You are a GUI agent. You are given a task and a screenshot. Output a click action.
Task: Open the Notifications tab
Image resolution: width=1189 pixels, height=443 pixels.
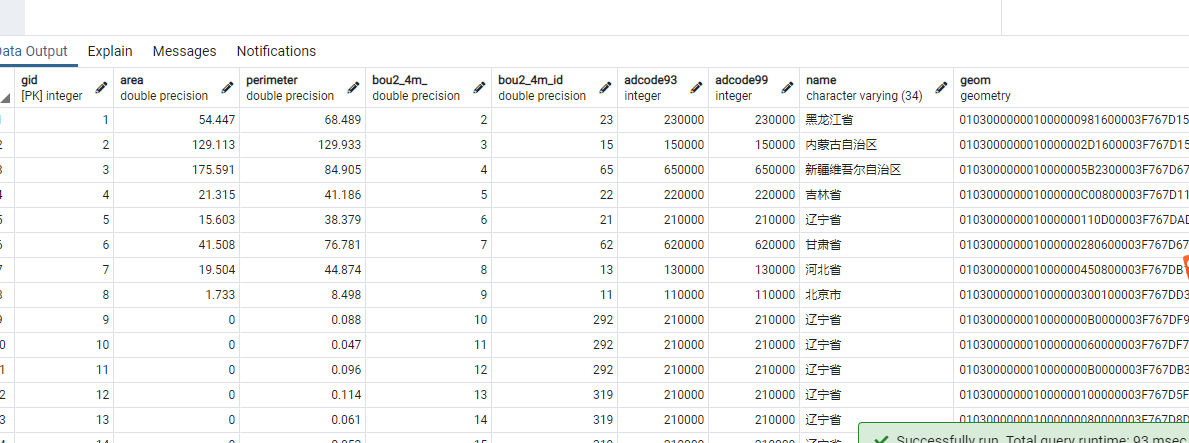tap(276, 51)
